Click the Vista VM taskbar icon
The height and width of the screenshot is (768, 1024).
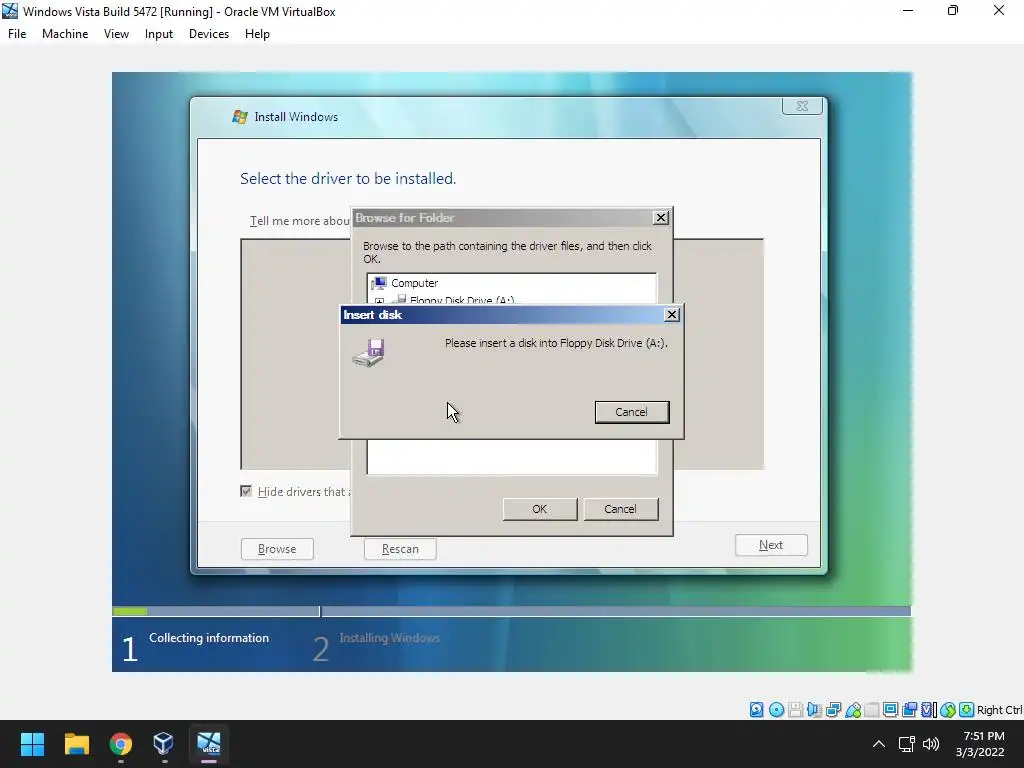click(x=209, y=744)
